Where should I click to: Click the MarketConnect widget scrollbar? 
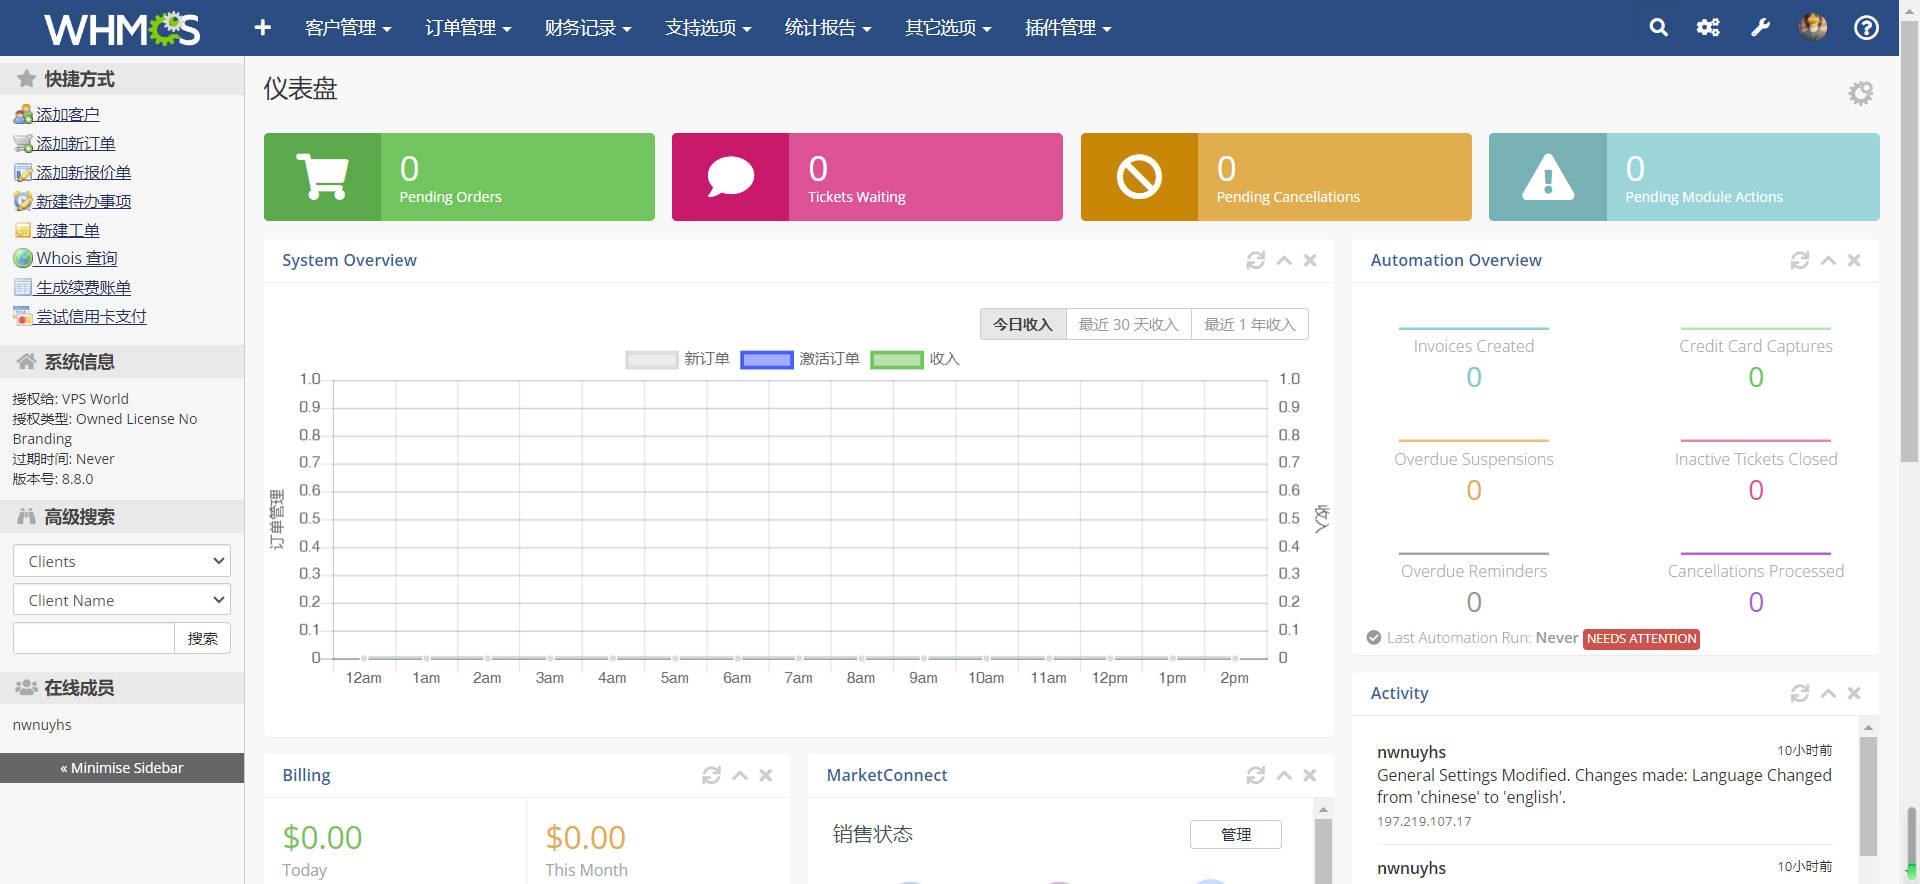[1323, 850]
